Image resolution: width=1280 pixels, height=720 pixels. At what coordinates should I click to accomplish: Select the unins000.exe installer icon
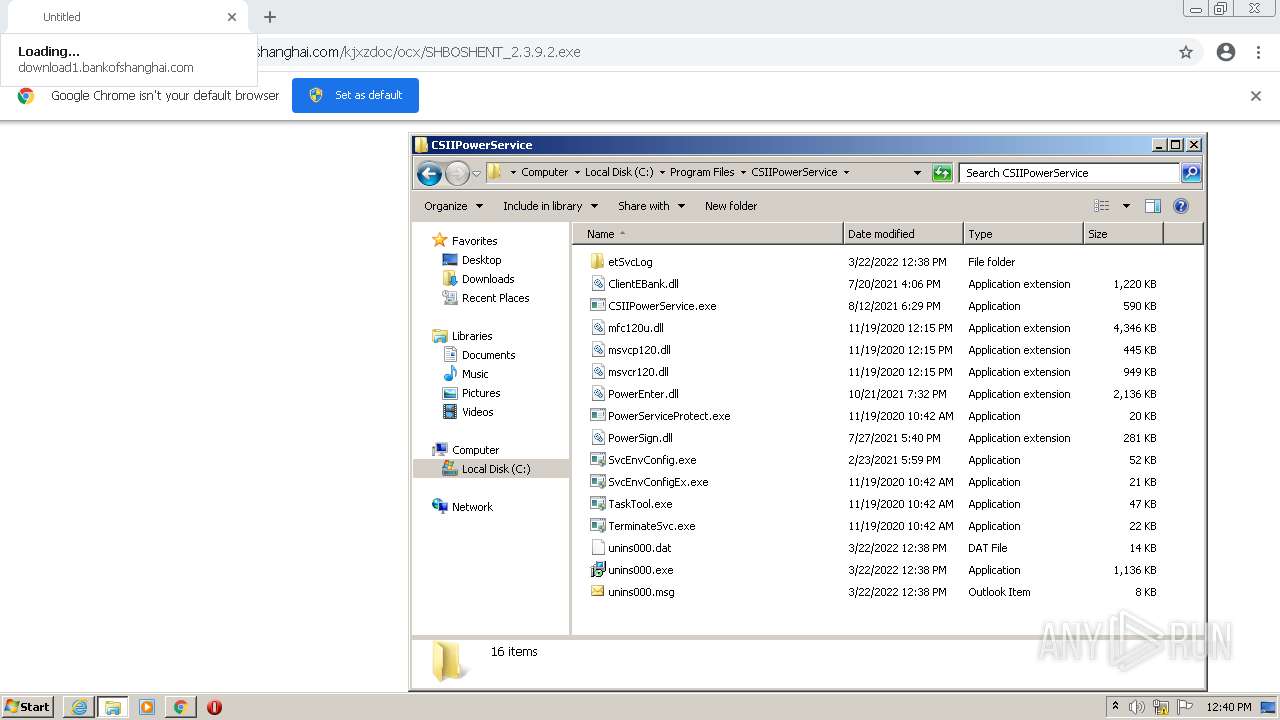[597, 570]
